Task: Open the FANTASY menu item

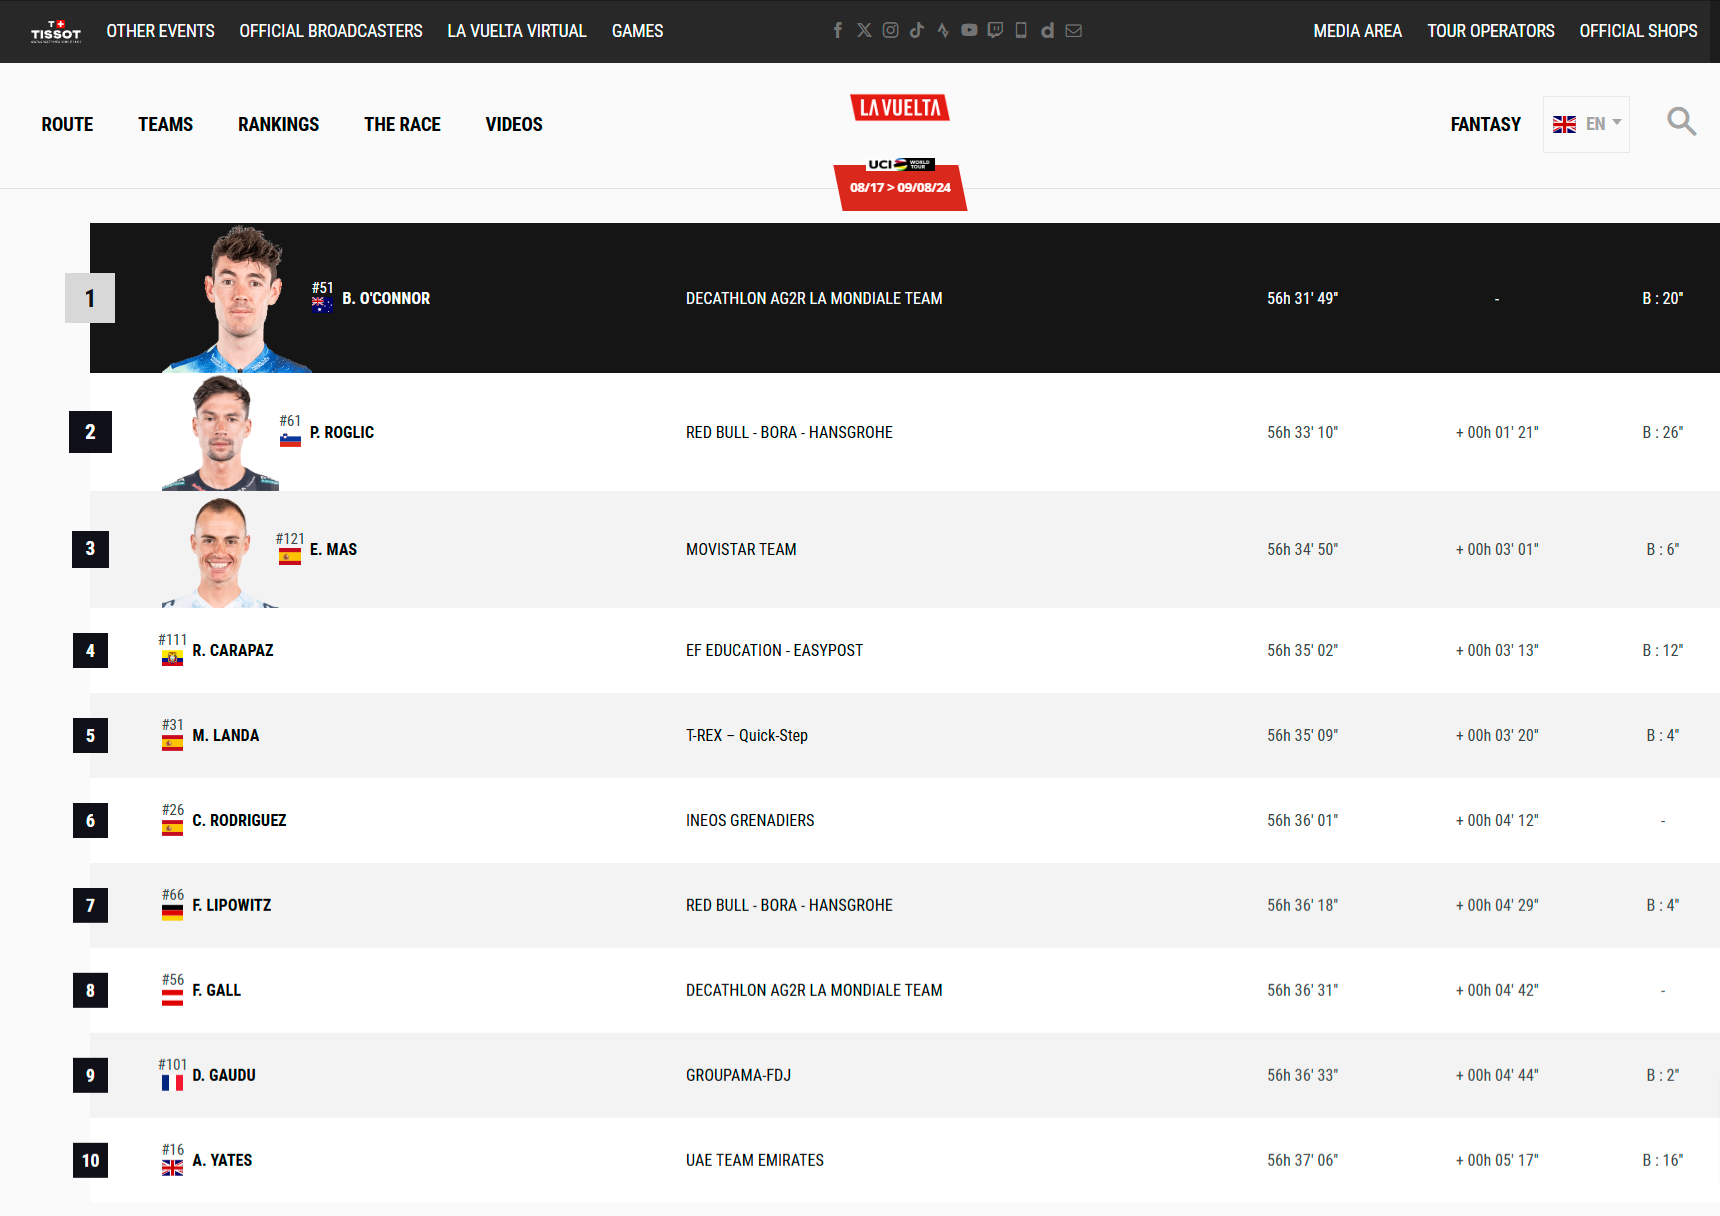Action: (x=1485, y=124)
